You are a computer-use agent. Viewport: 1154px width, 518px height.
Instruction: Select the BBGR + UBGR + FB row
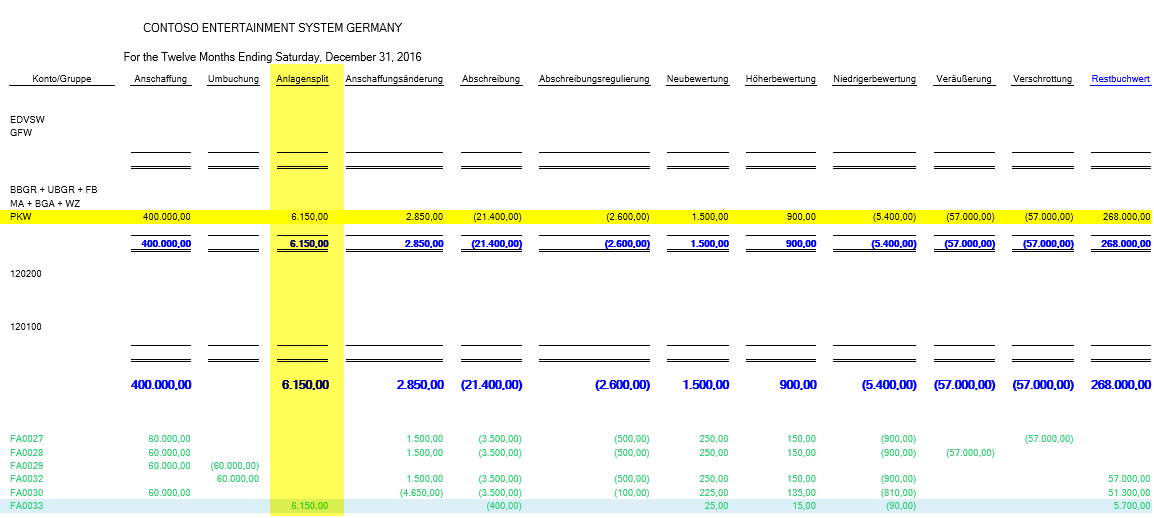[53, 189]
